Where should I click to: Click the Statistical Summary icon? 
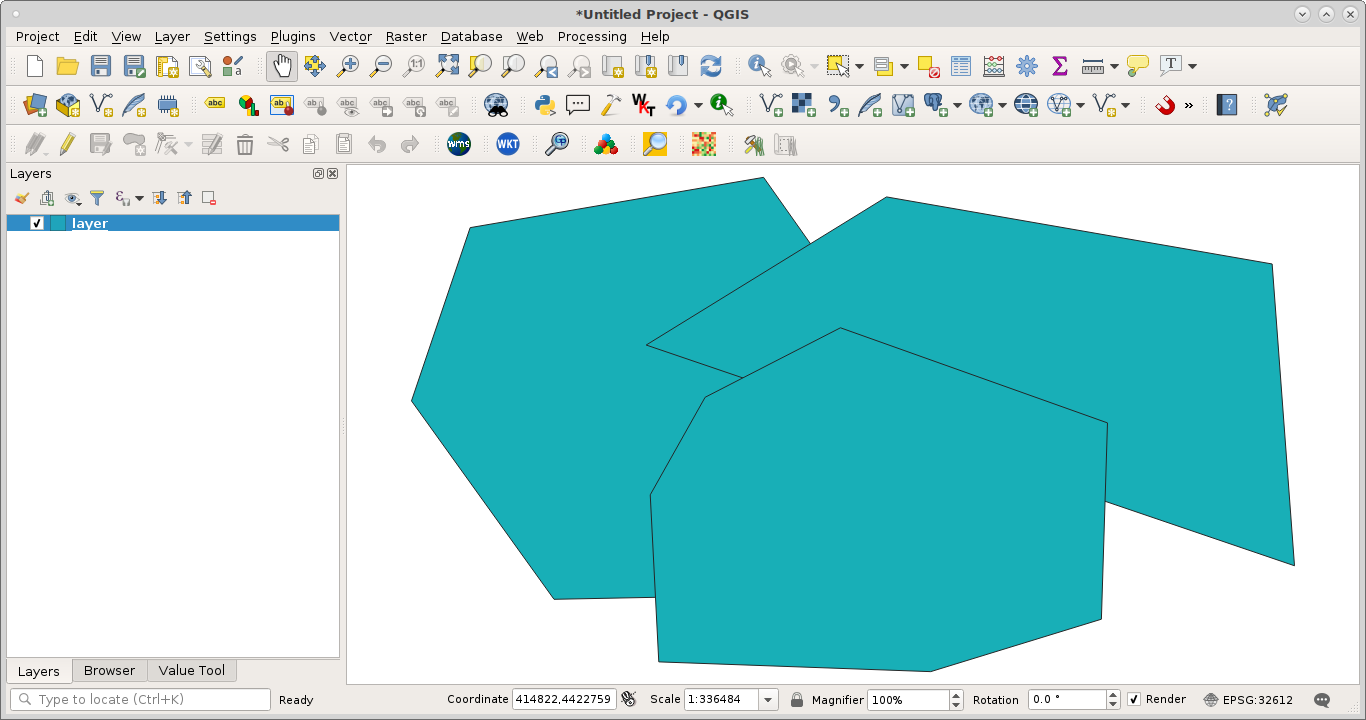[x=1058, y=65]
